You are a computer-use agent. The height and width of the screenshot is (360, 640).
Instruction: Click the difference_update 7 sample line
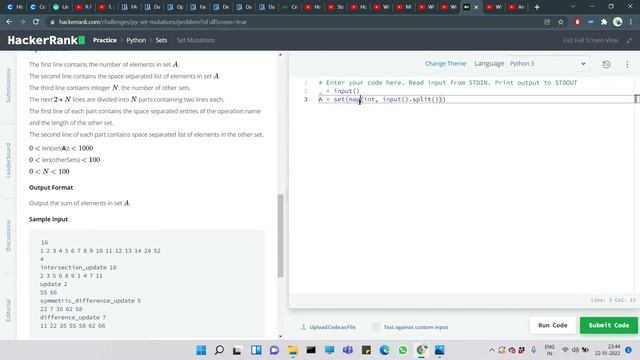73,317
